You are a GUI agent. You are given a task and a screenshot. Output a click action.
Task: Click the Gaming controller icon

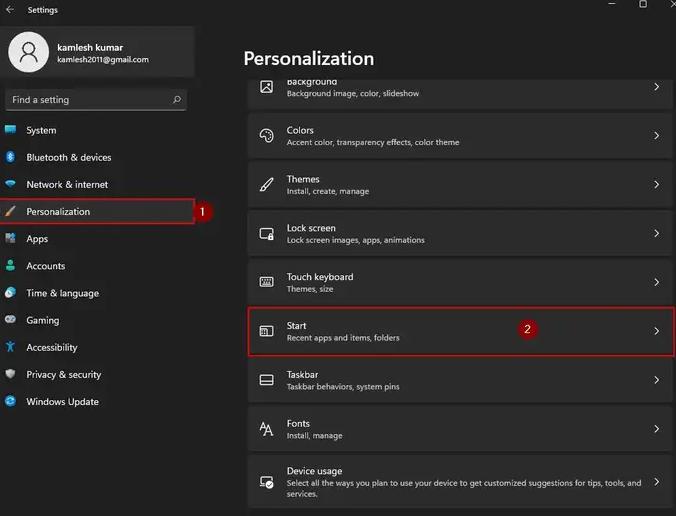click(10, 319)
